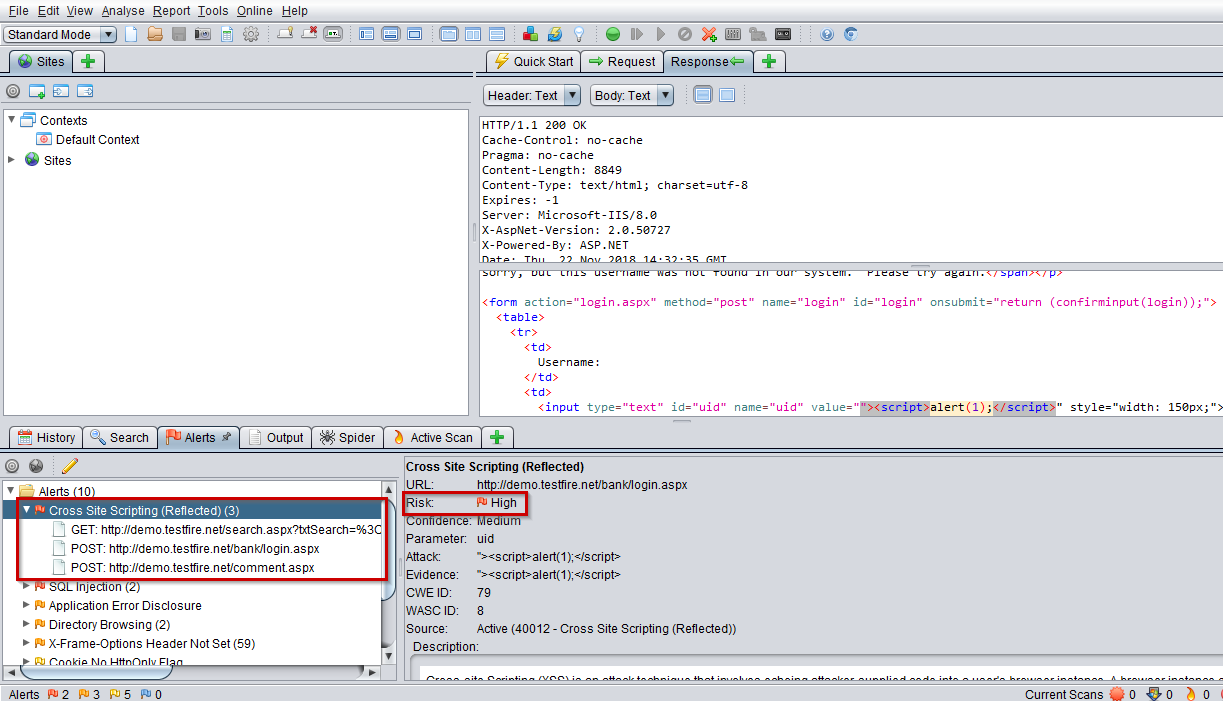Click the Persist Session disk icon

178,34
